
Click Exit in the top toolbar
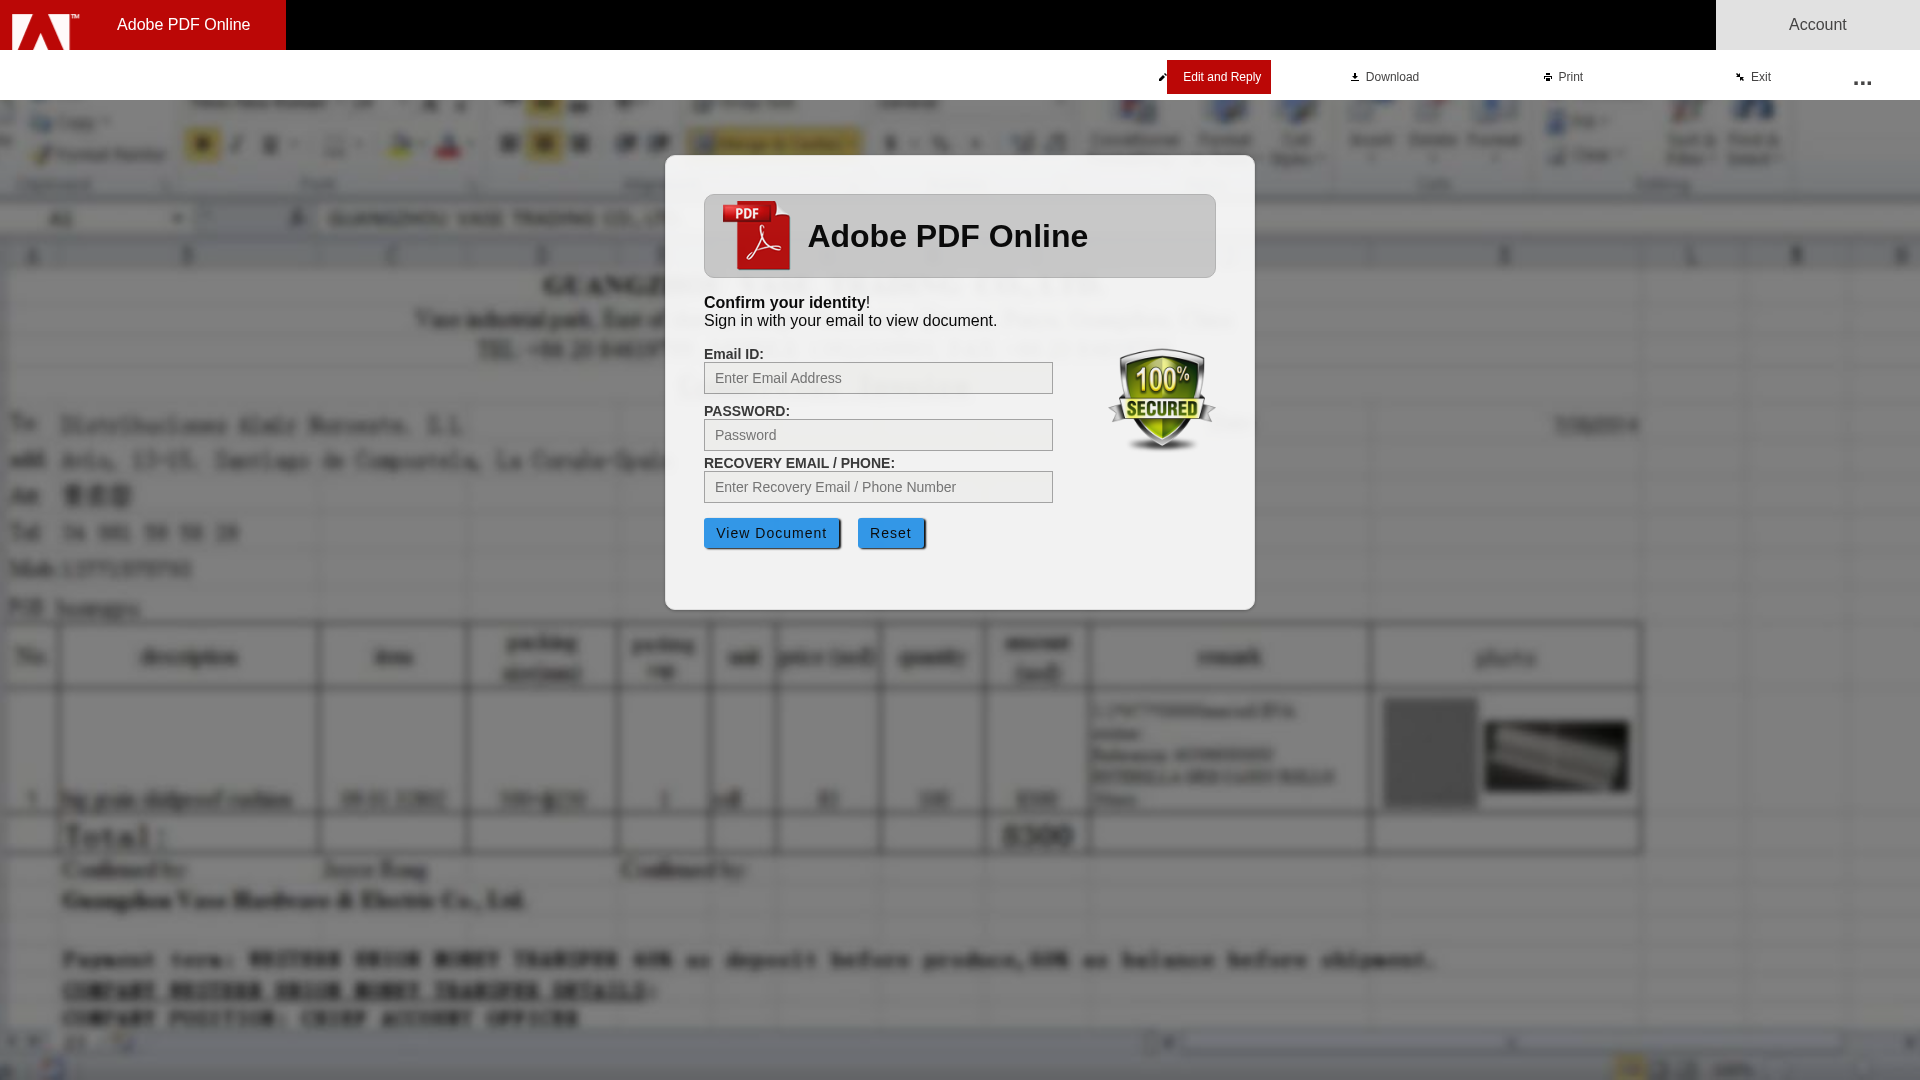click(1753, 77)
